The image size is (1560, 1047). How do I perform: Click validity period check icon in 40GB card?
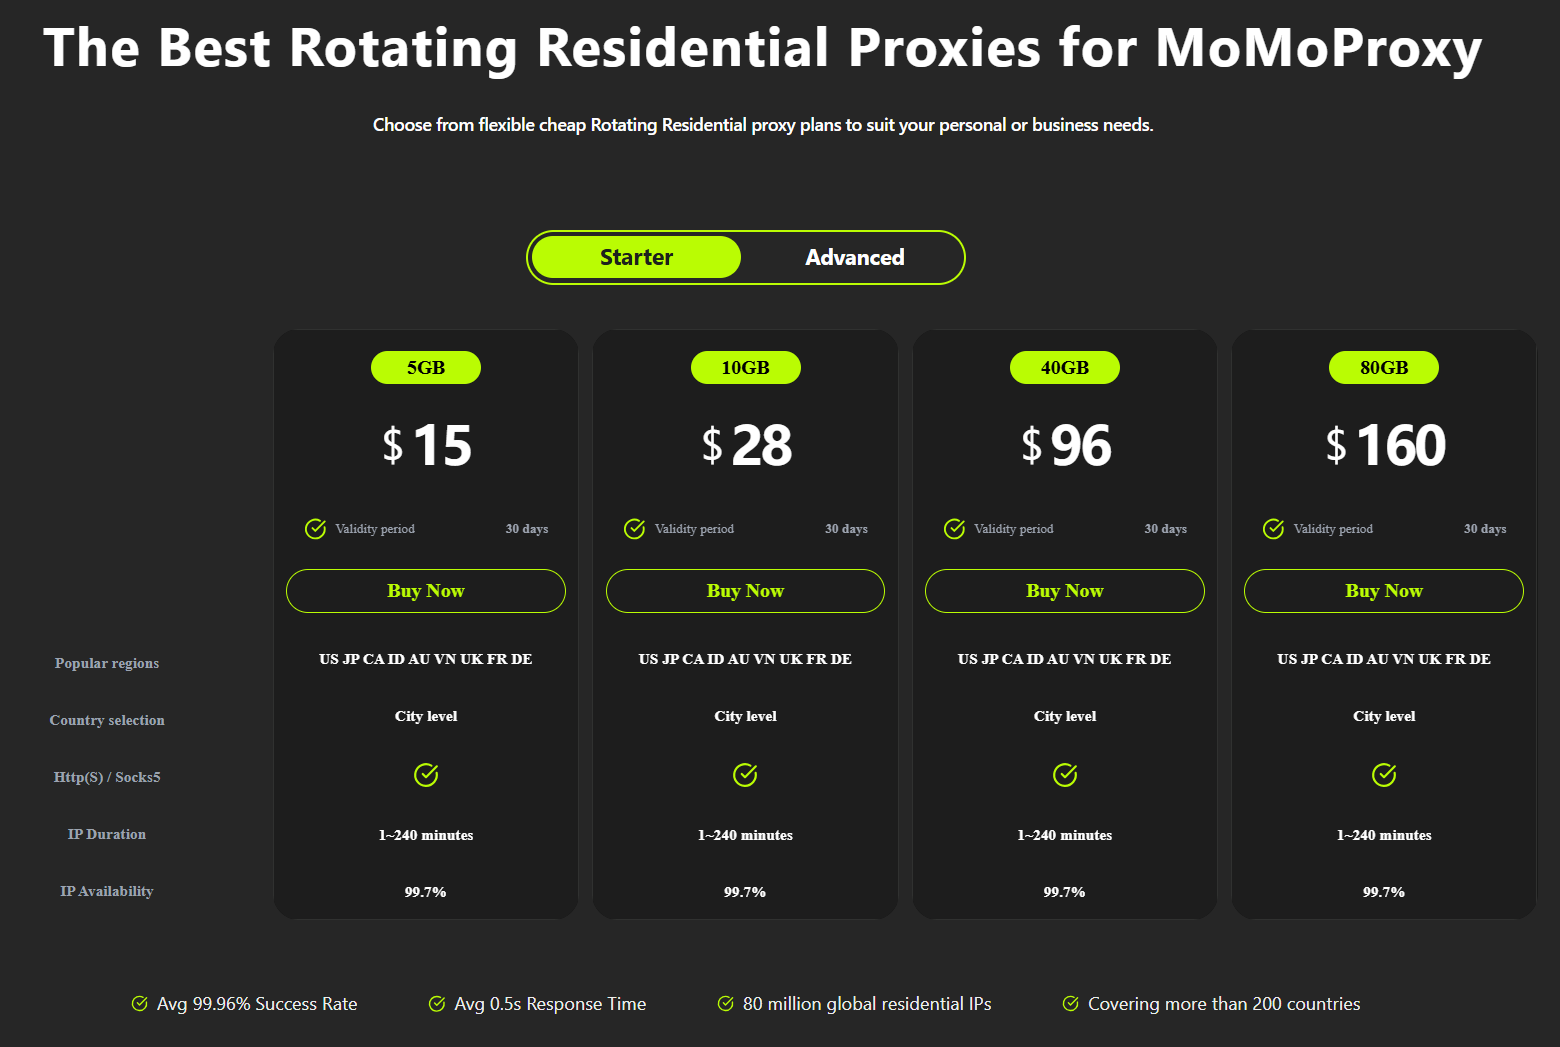(x=954, y=528)
